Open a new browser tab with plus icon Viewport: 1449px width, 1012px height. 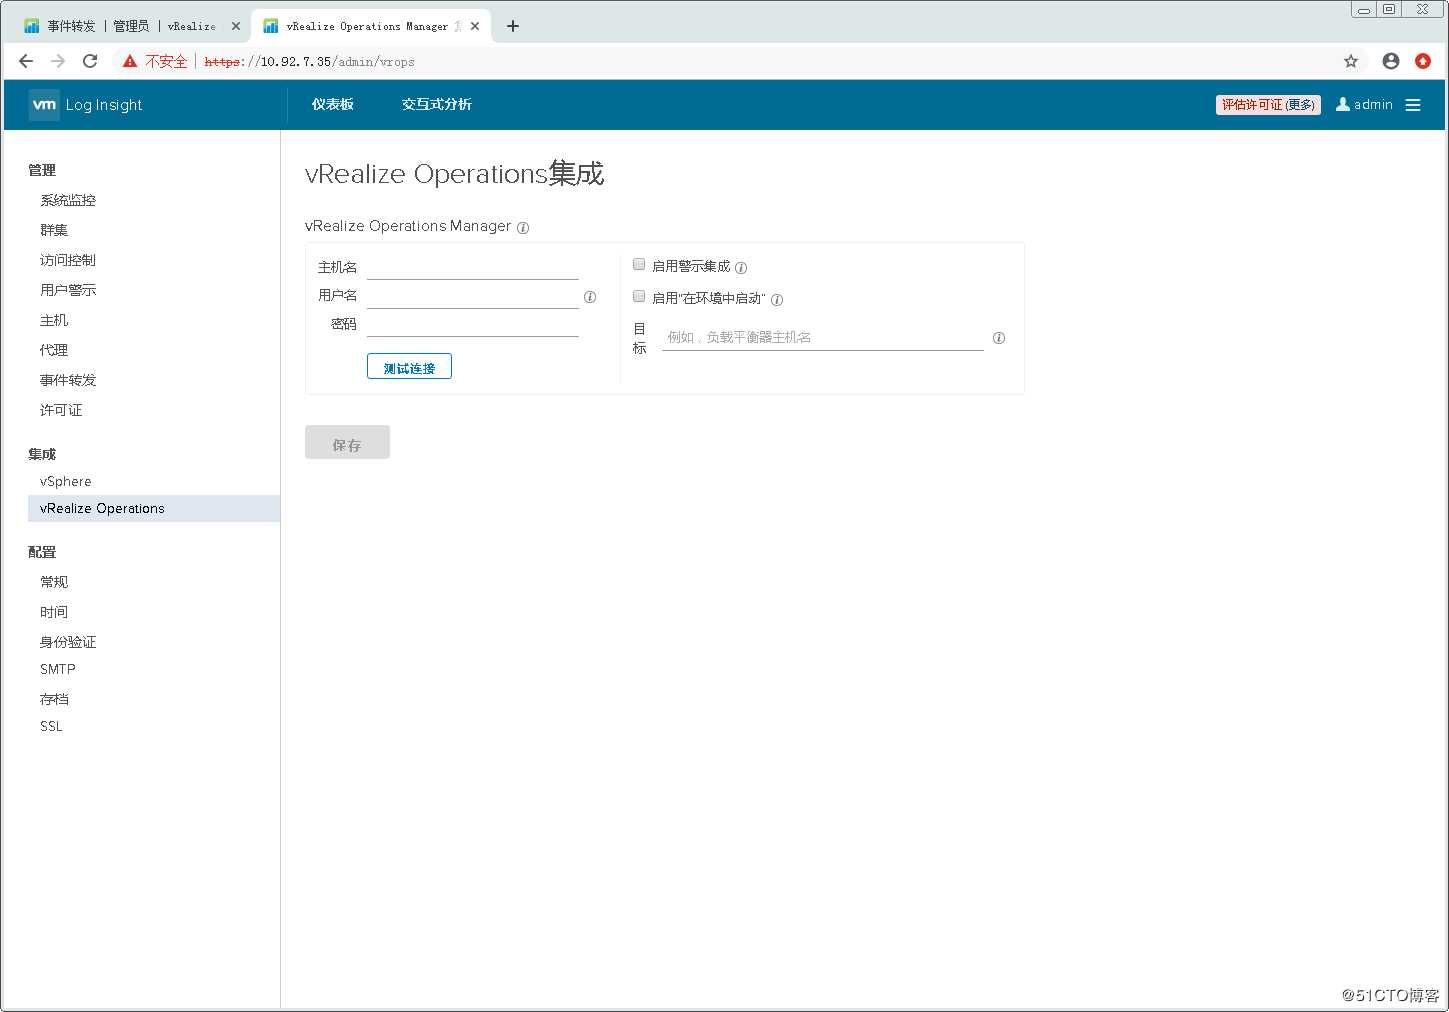click(x=513, y=26)
